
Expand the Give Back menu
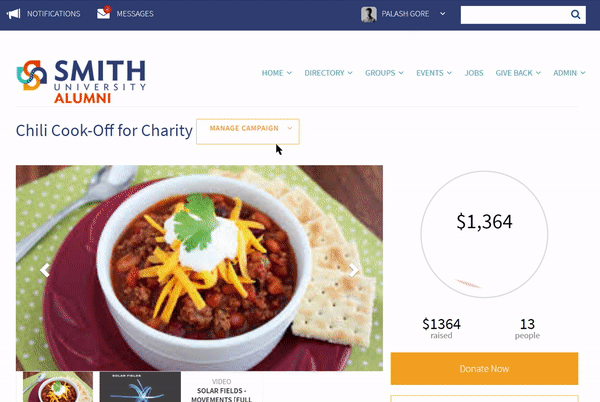[518, 73]
